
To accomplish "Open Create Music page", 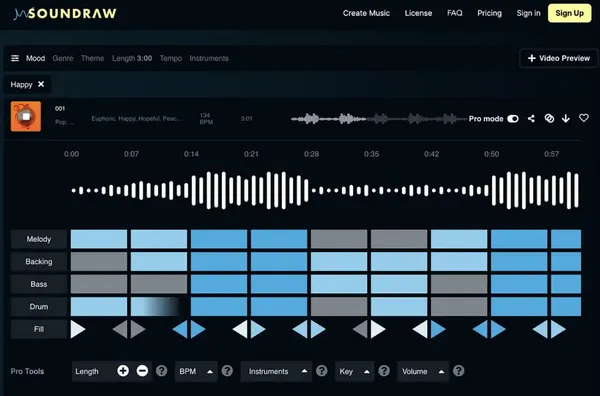I will coord(366,13).
